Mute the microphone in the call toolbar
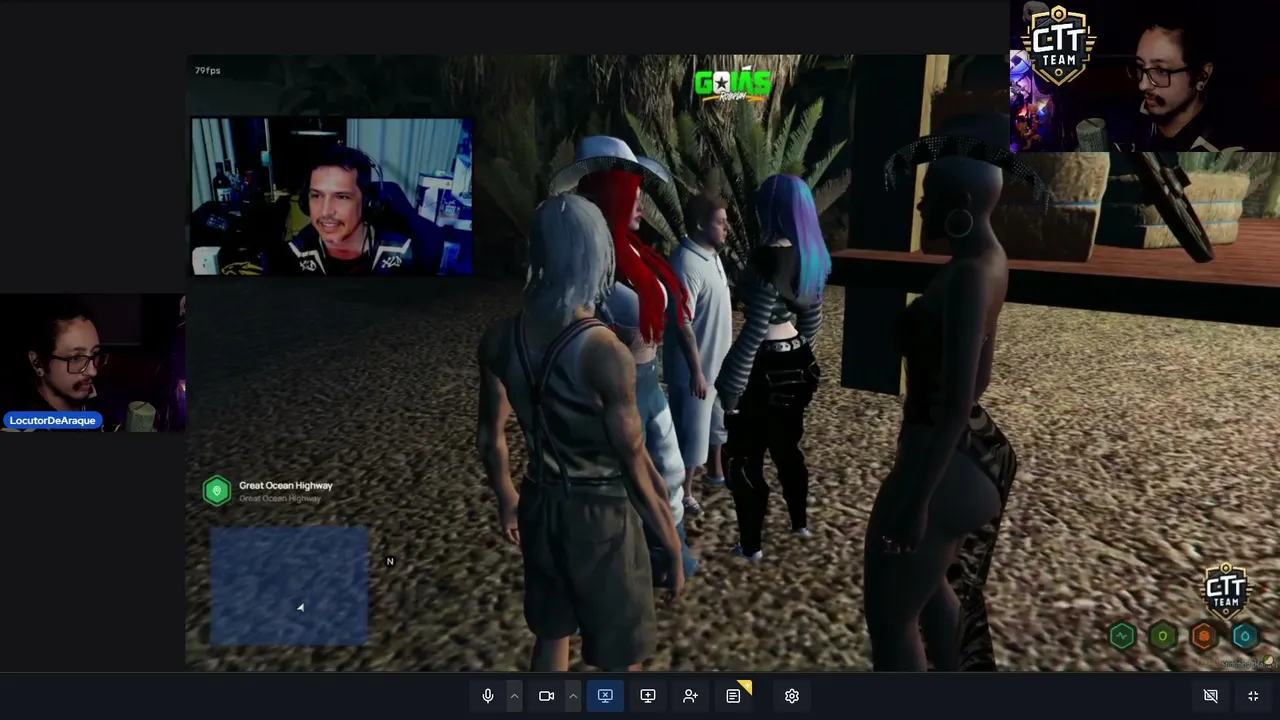The height and width of the screenshot is (720, 1280). coord(488,696)
